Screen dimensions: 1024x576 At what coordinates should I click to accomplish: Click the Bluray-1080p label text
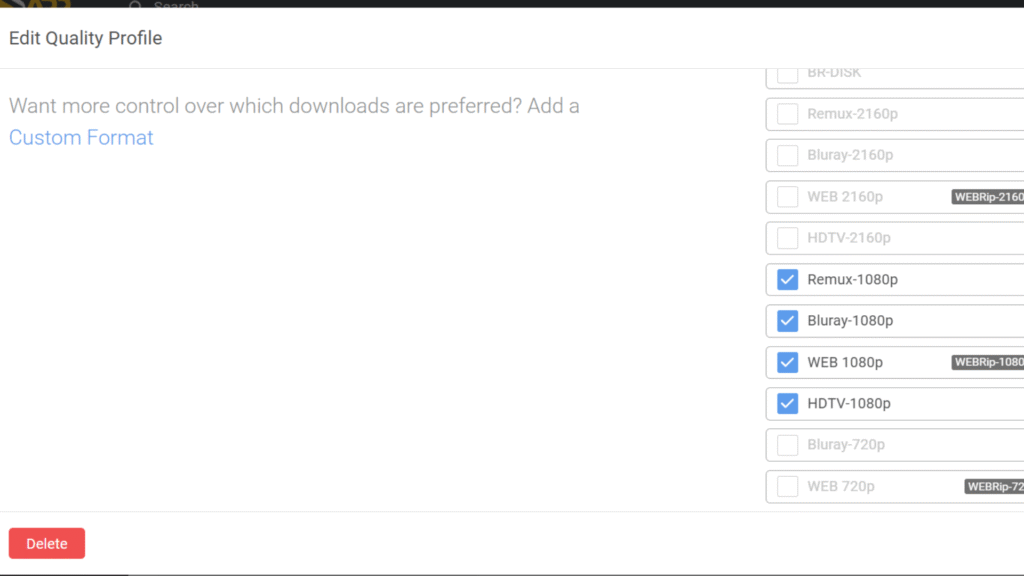(x=850, y=321)
